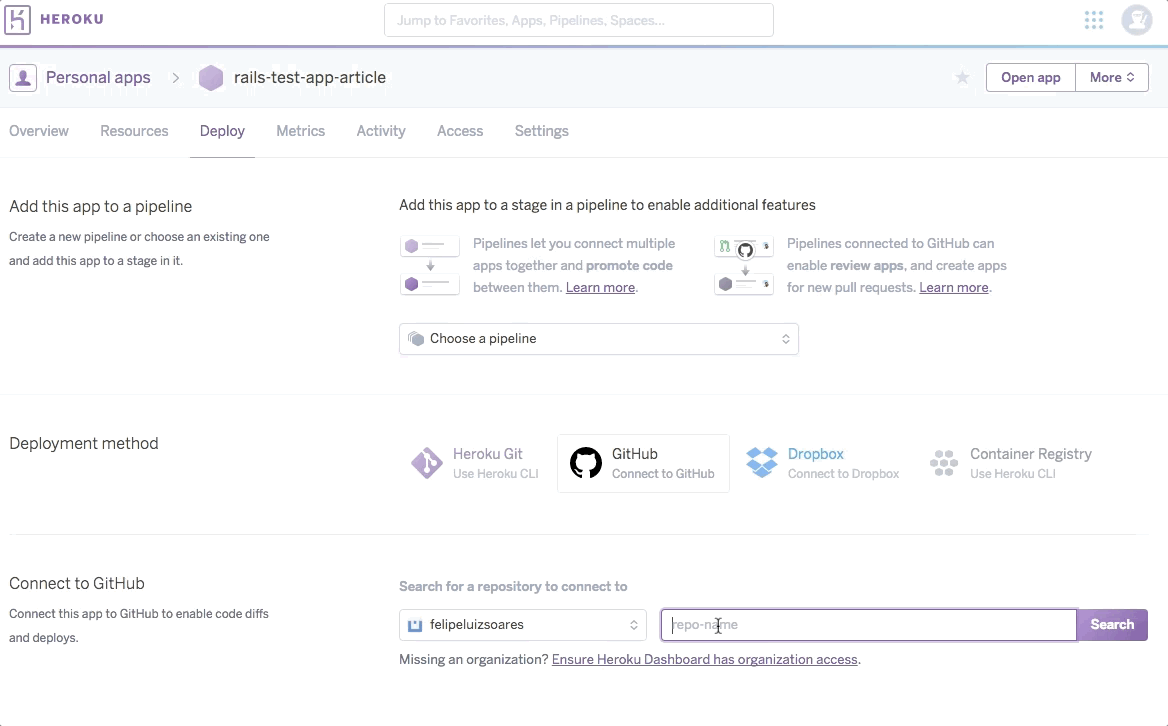Favorite the app with the star icon
This screenshot has height=726, width=1168.
coord(962,77)
